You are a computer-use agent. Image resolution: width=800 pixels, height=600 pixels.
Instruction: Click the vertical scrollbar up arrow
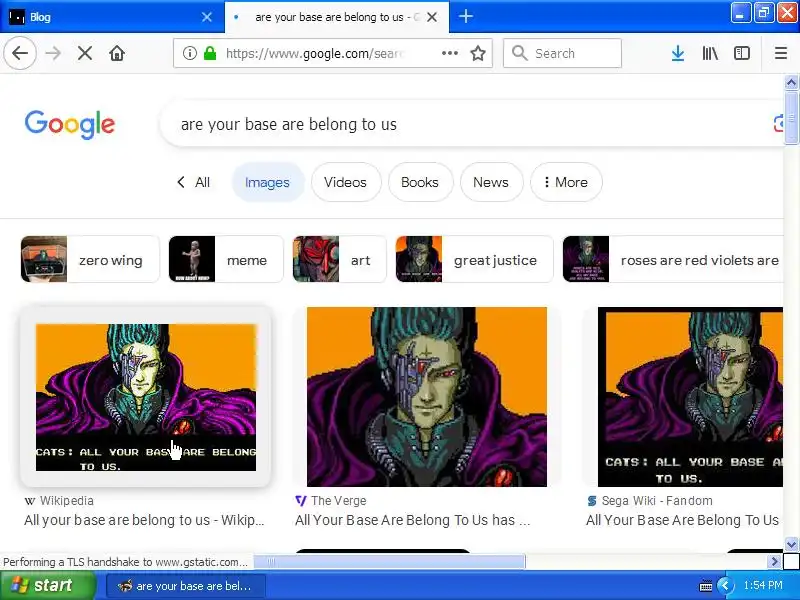point(791,82)
